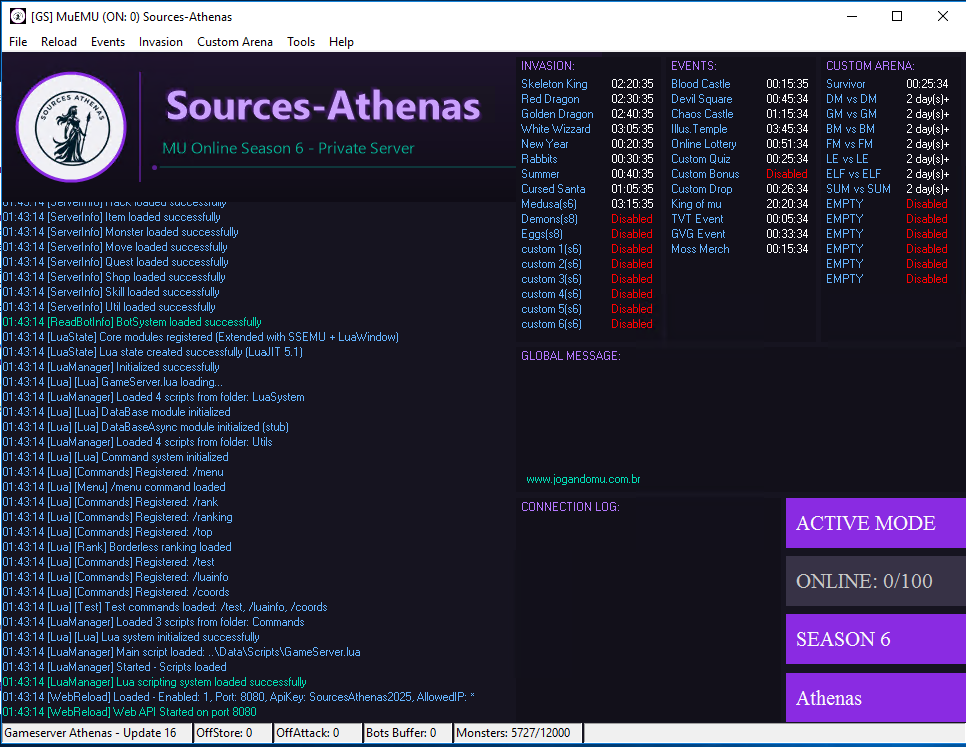
Task: Open the Tools menu
Action: pyautogui.click(x=301, y=42)
